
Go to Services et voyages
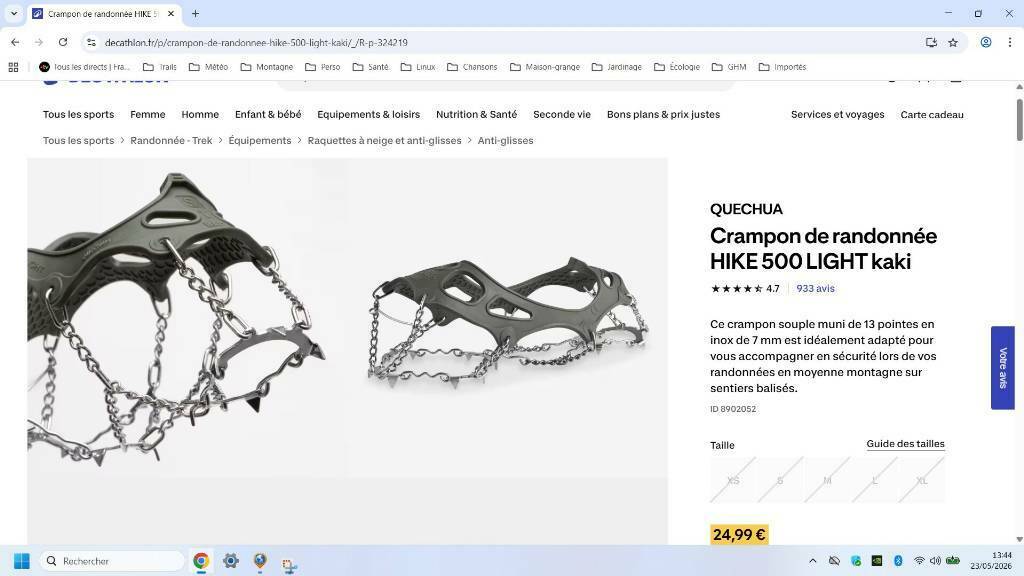point(837,114)
